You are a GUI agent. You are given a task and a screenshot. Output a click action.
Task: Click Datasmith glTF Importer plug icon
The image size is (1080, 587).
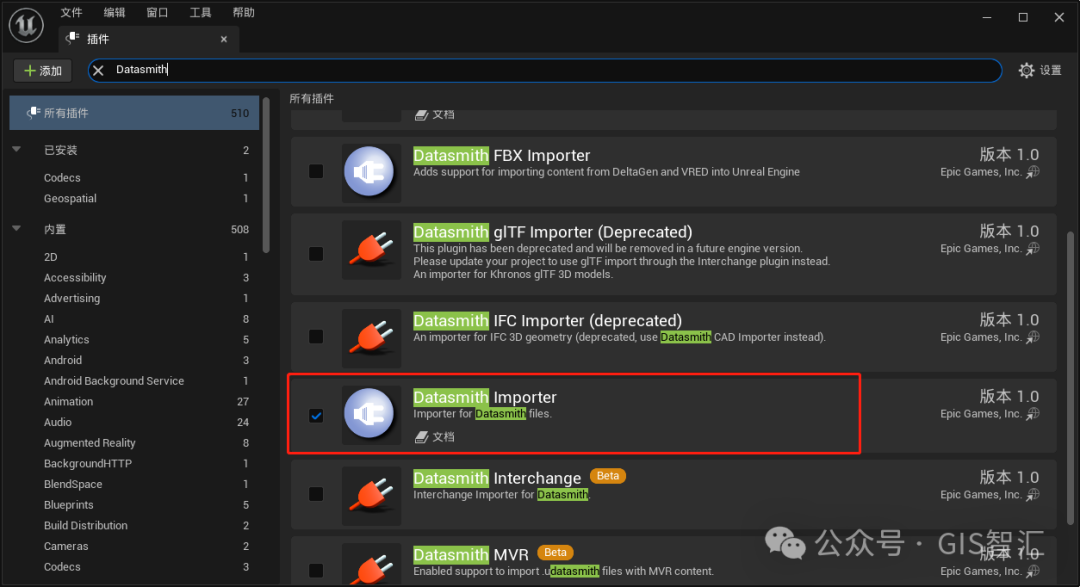click(x=371, y=249)
